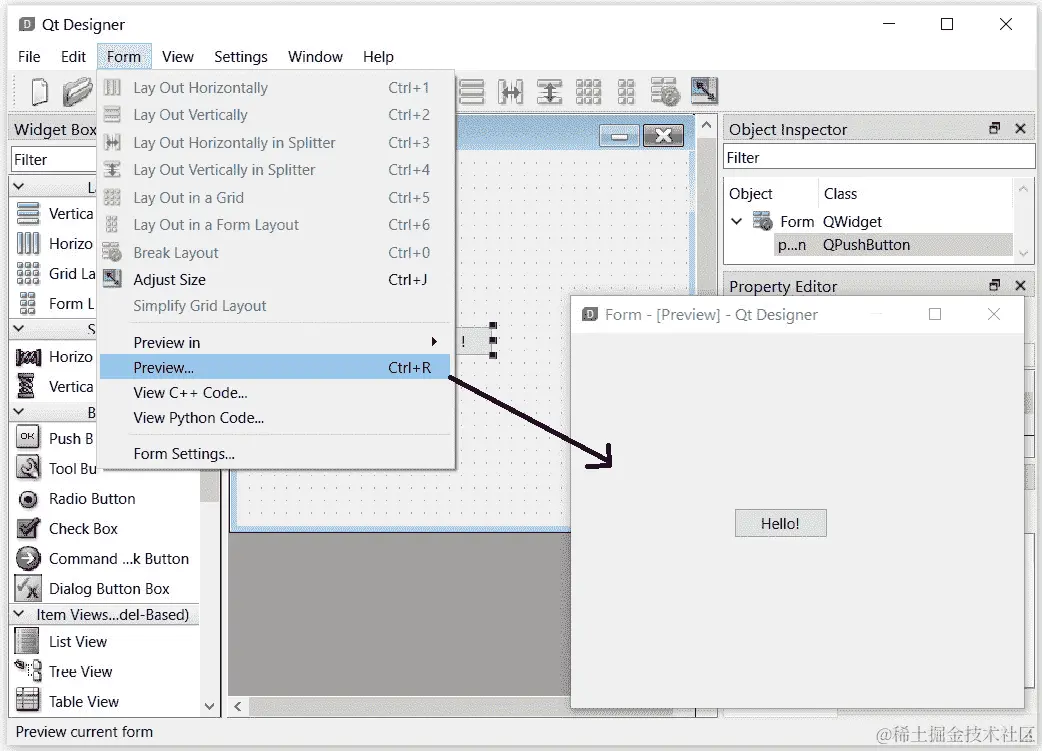The image size is (1042, 751).
Task: Open the Window menu
Action: coord(315,56)
